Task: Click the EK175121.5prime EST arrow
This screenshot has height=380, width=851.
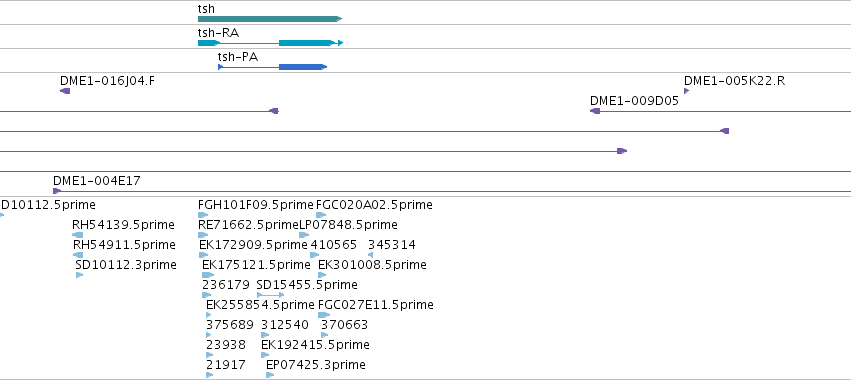Action: point(208,275)
